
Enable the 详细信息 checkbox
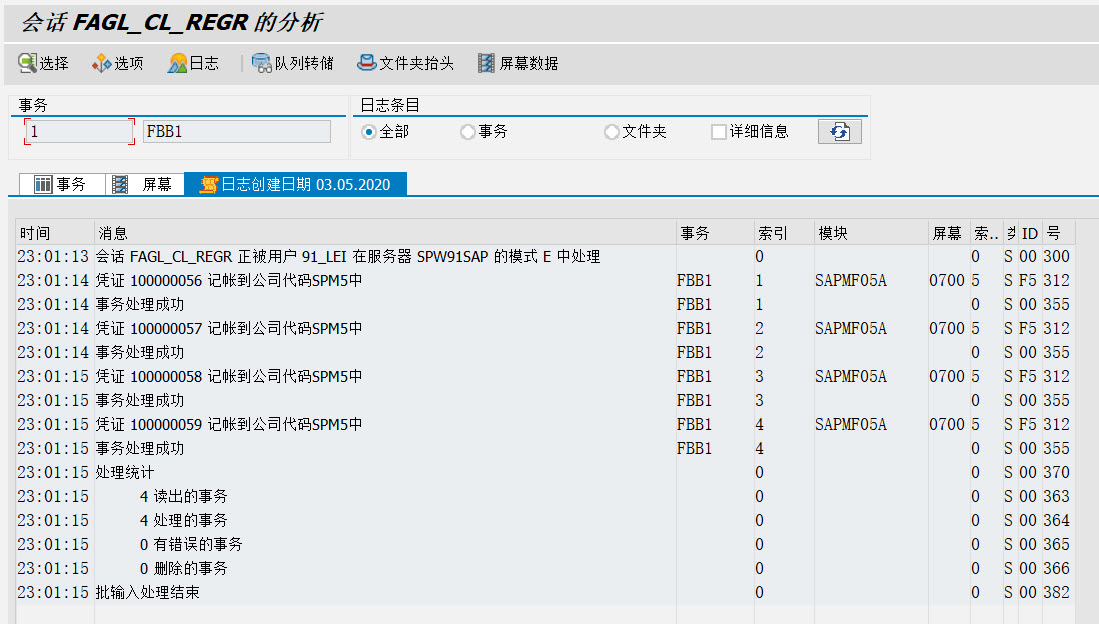pyautogui.click(x=717, y=131)
